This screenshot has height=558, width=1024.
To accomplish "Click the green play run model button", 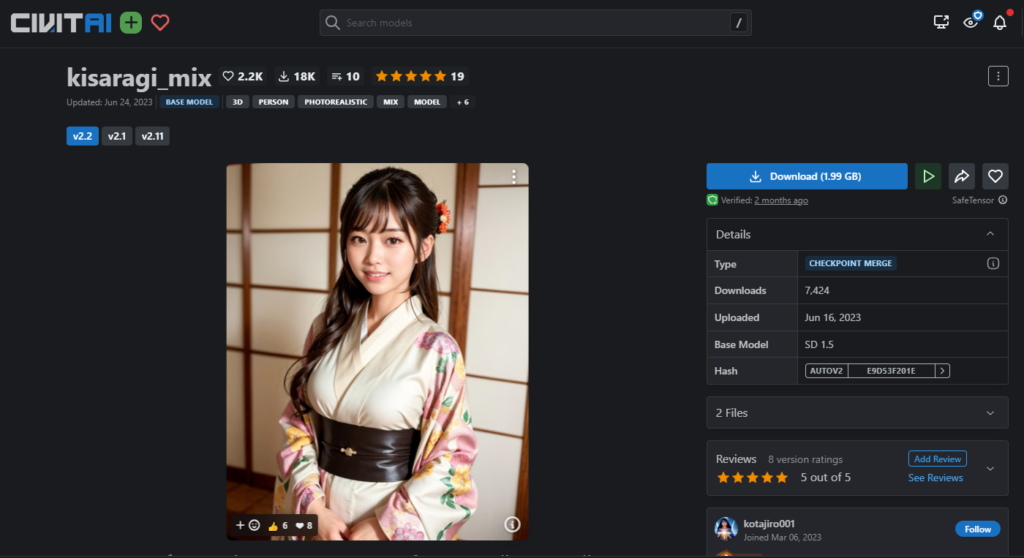I will click(927, 176).
